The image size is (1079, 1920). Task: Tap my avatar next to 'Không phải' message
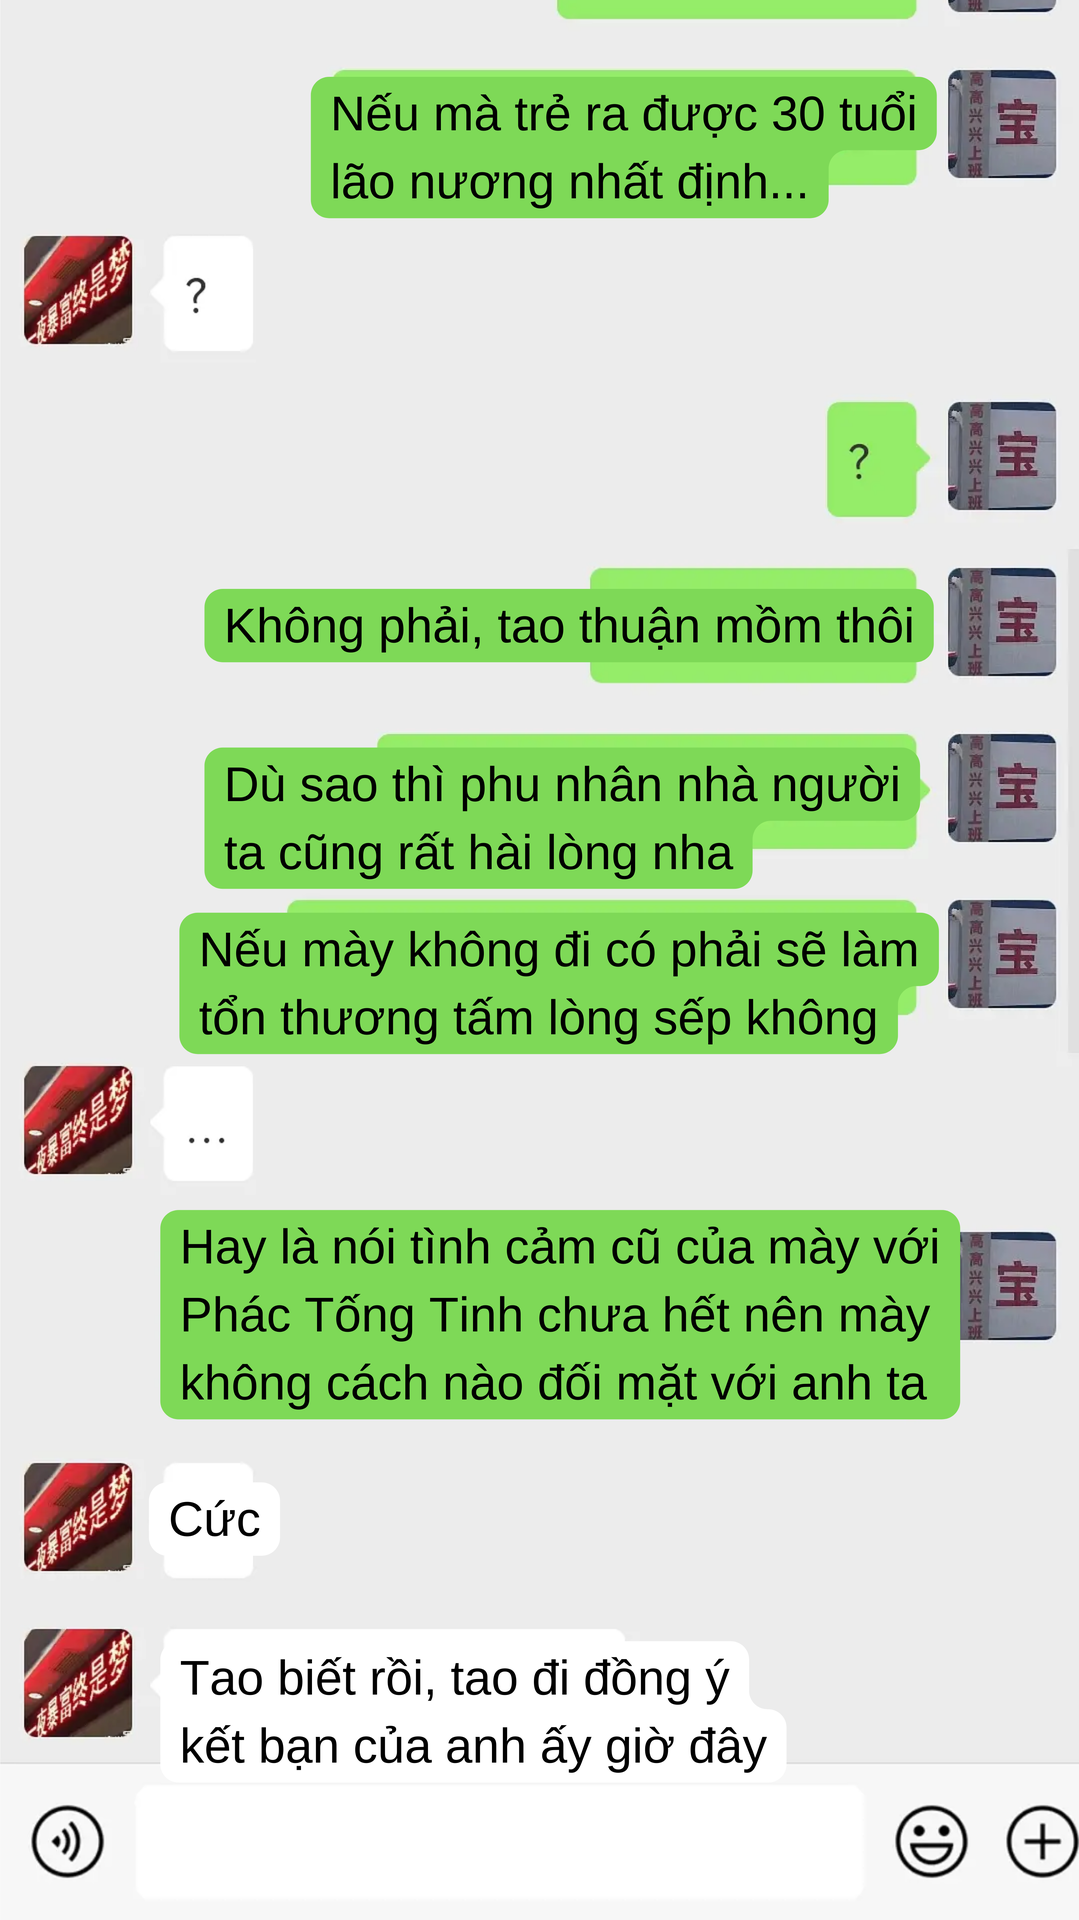1002,622
